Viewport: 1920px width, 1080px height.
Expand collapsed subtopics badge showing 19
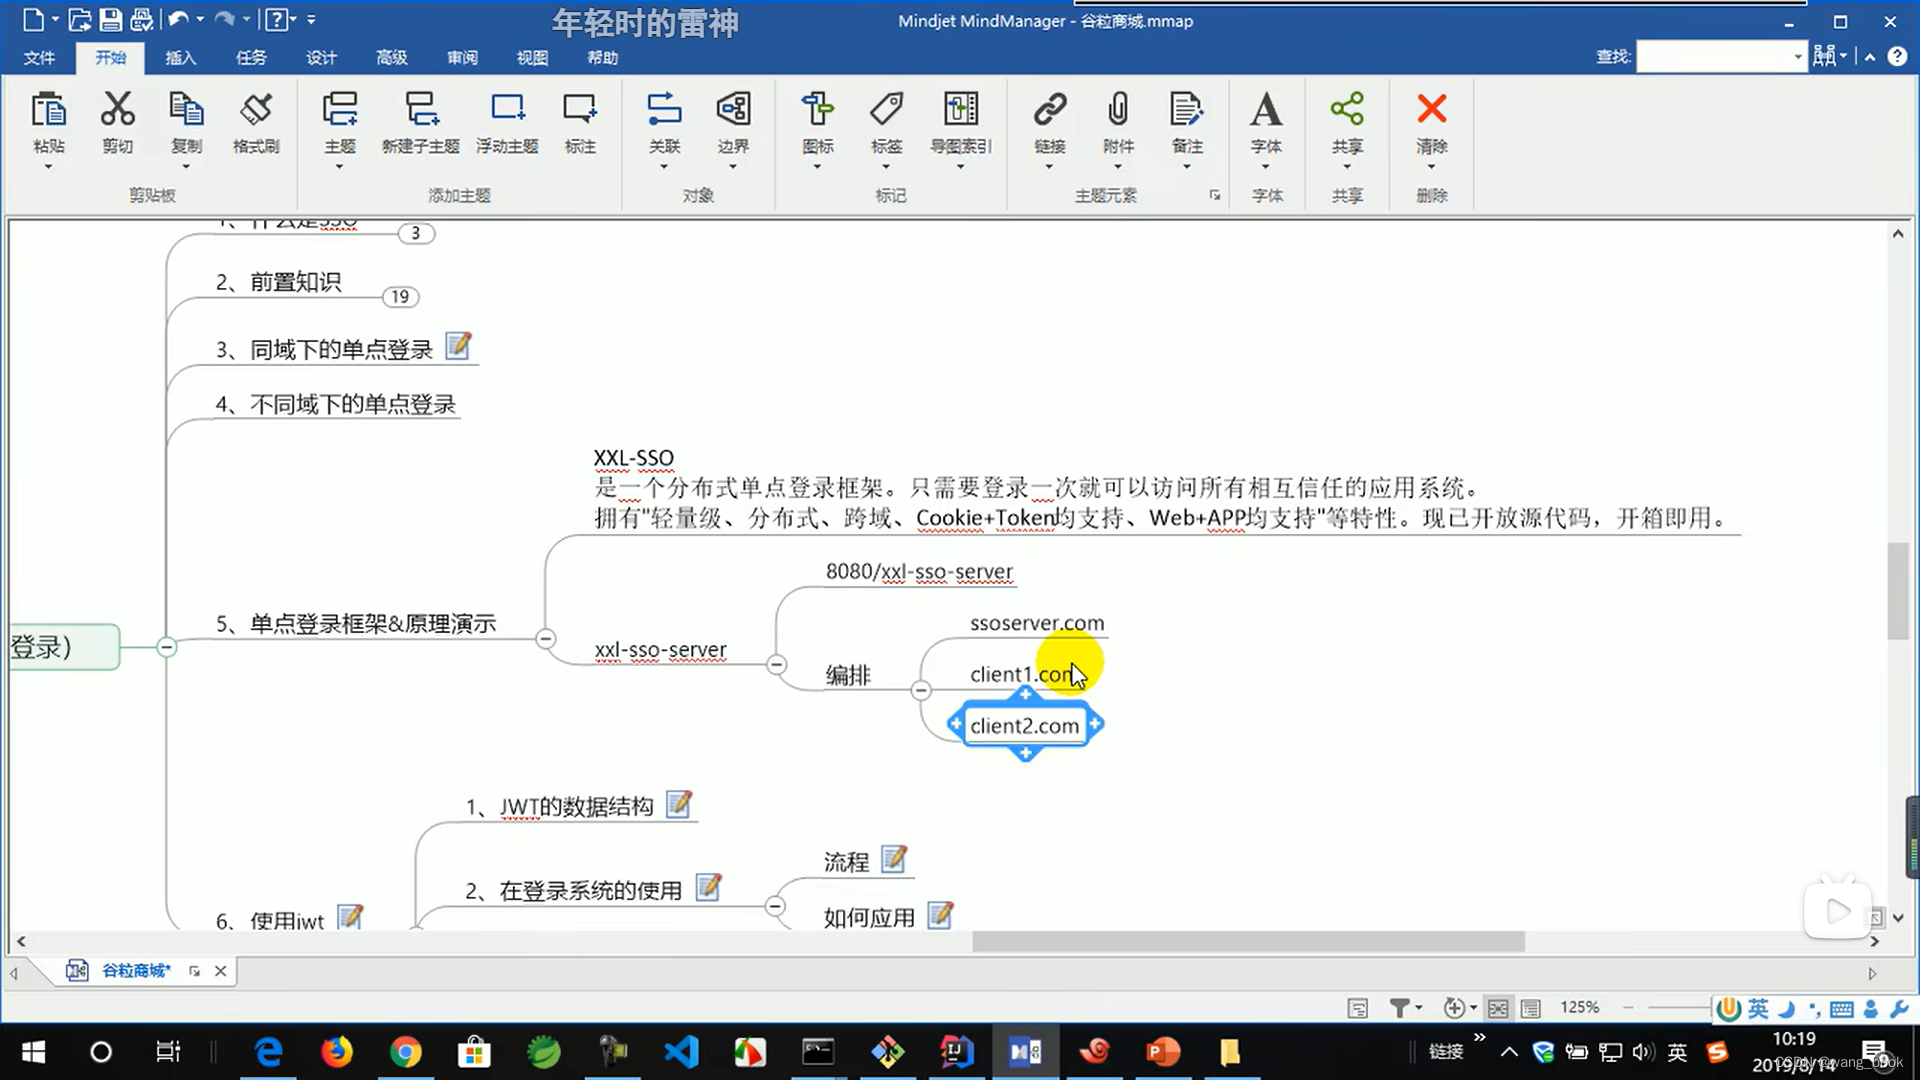400,296
